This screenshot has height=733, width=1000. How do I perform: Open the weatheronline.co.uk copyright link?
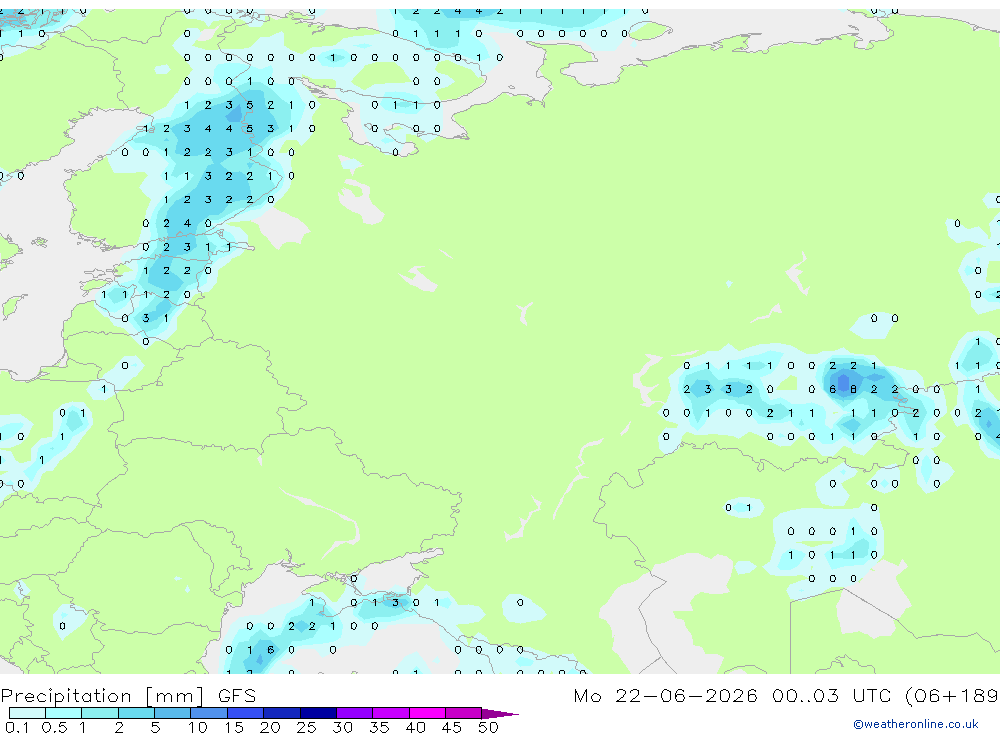coord(916,724)
